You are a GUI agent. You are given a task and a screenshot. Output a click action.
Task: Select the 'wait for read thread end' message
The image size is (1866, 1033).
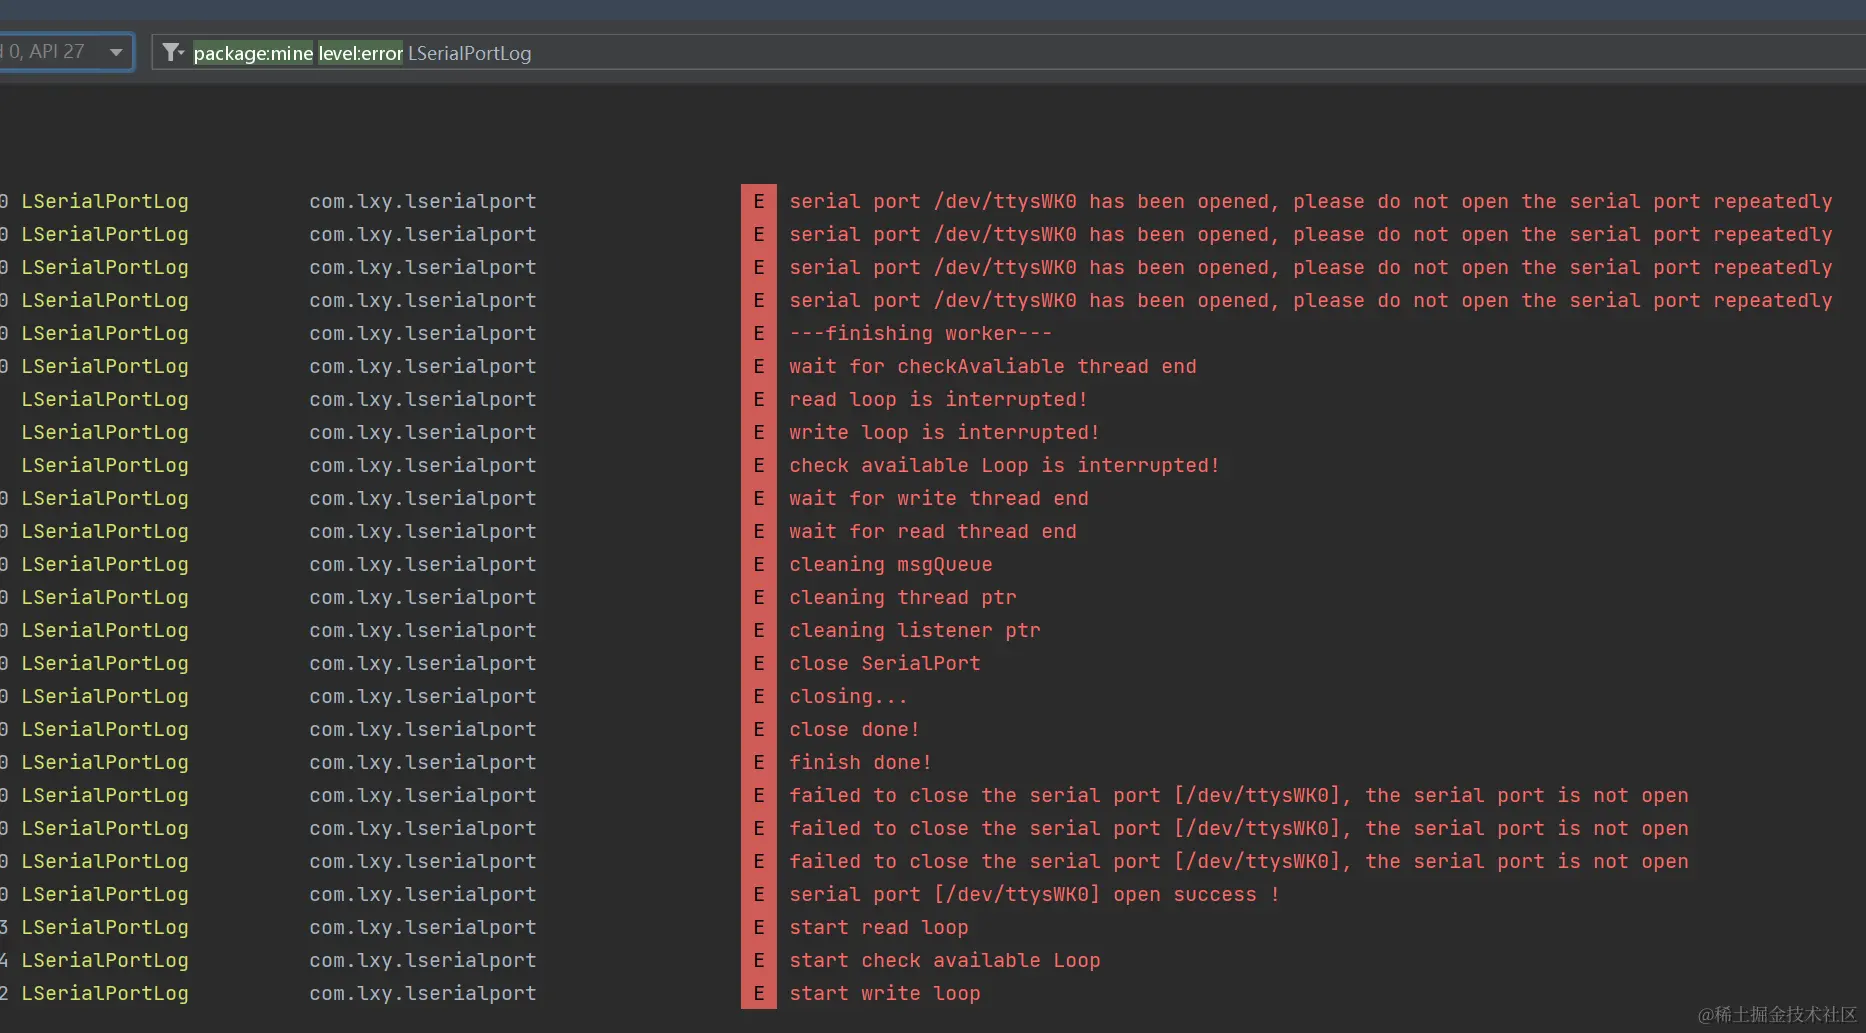click(933, 531)
